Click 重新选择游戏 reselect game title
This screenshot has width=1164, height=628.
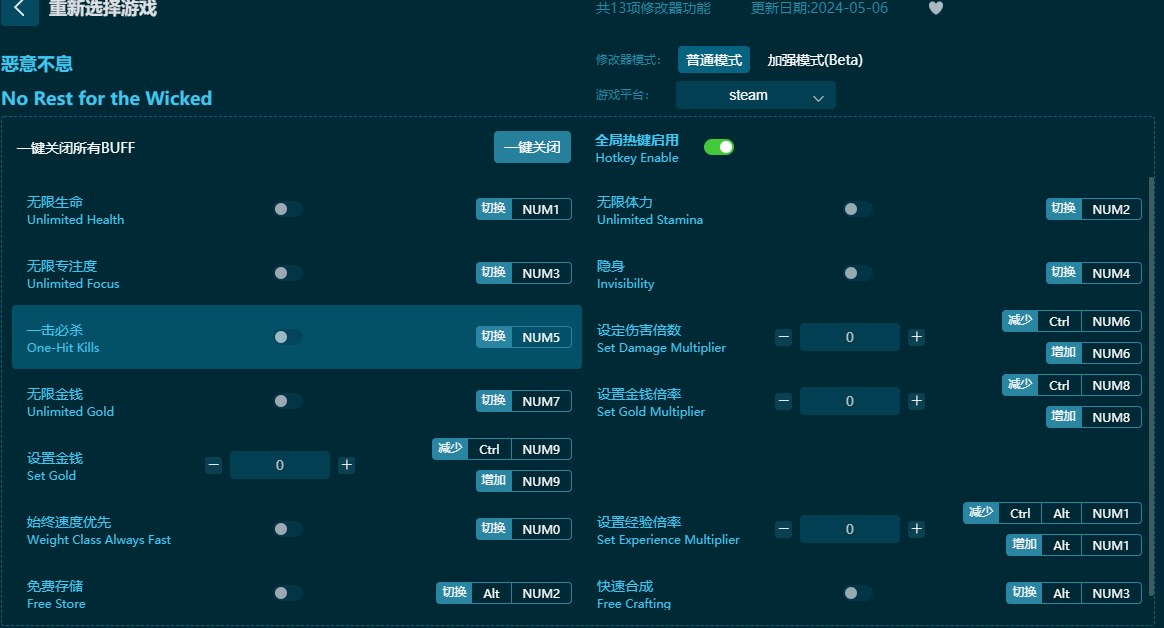[x=103, y=9]
